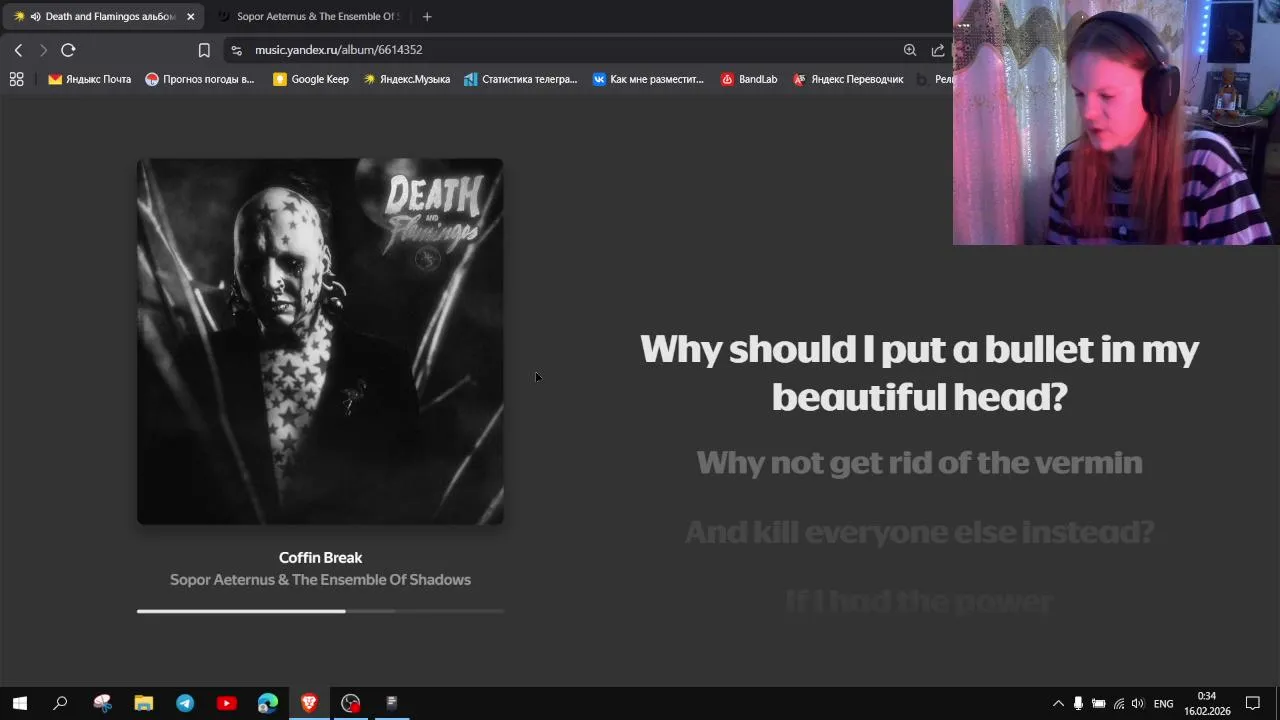Open the clock and date flyout

click(1207, 704)
